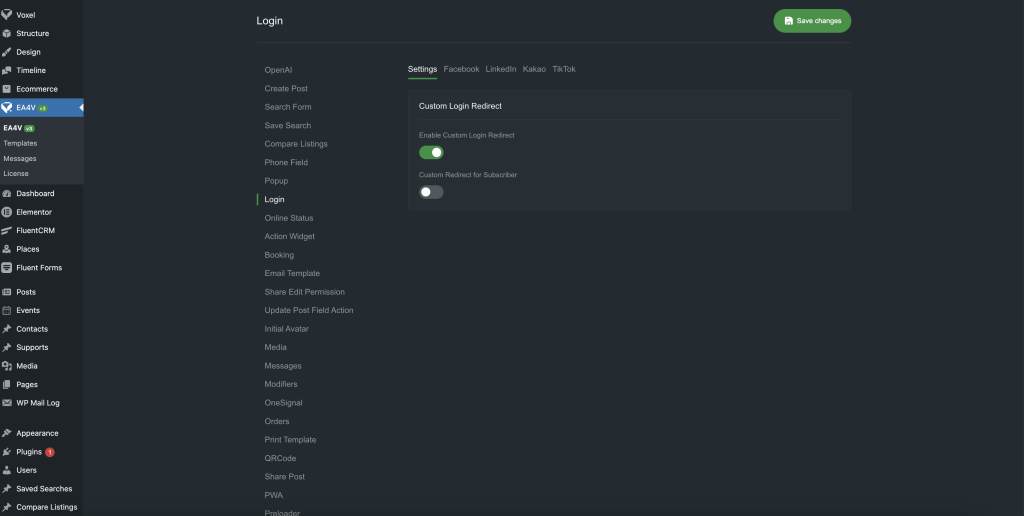Click the Elementor icon in sidebar
This screenshot has height=516, width=1024.
click(x=7, y=212)
